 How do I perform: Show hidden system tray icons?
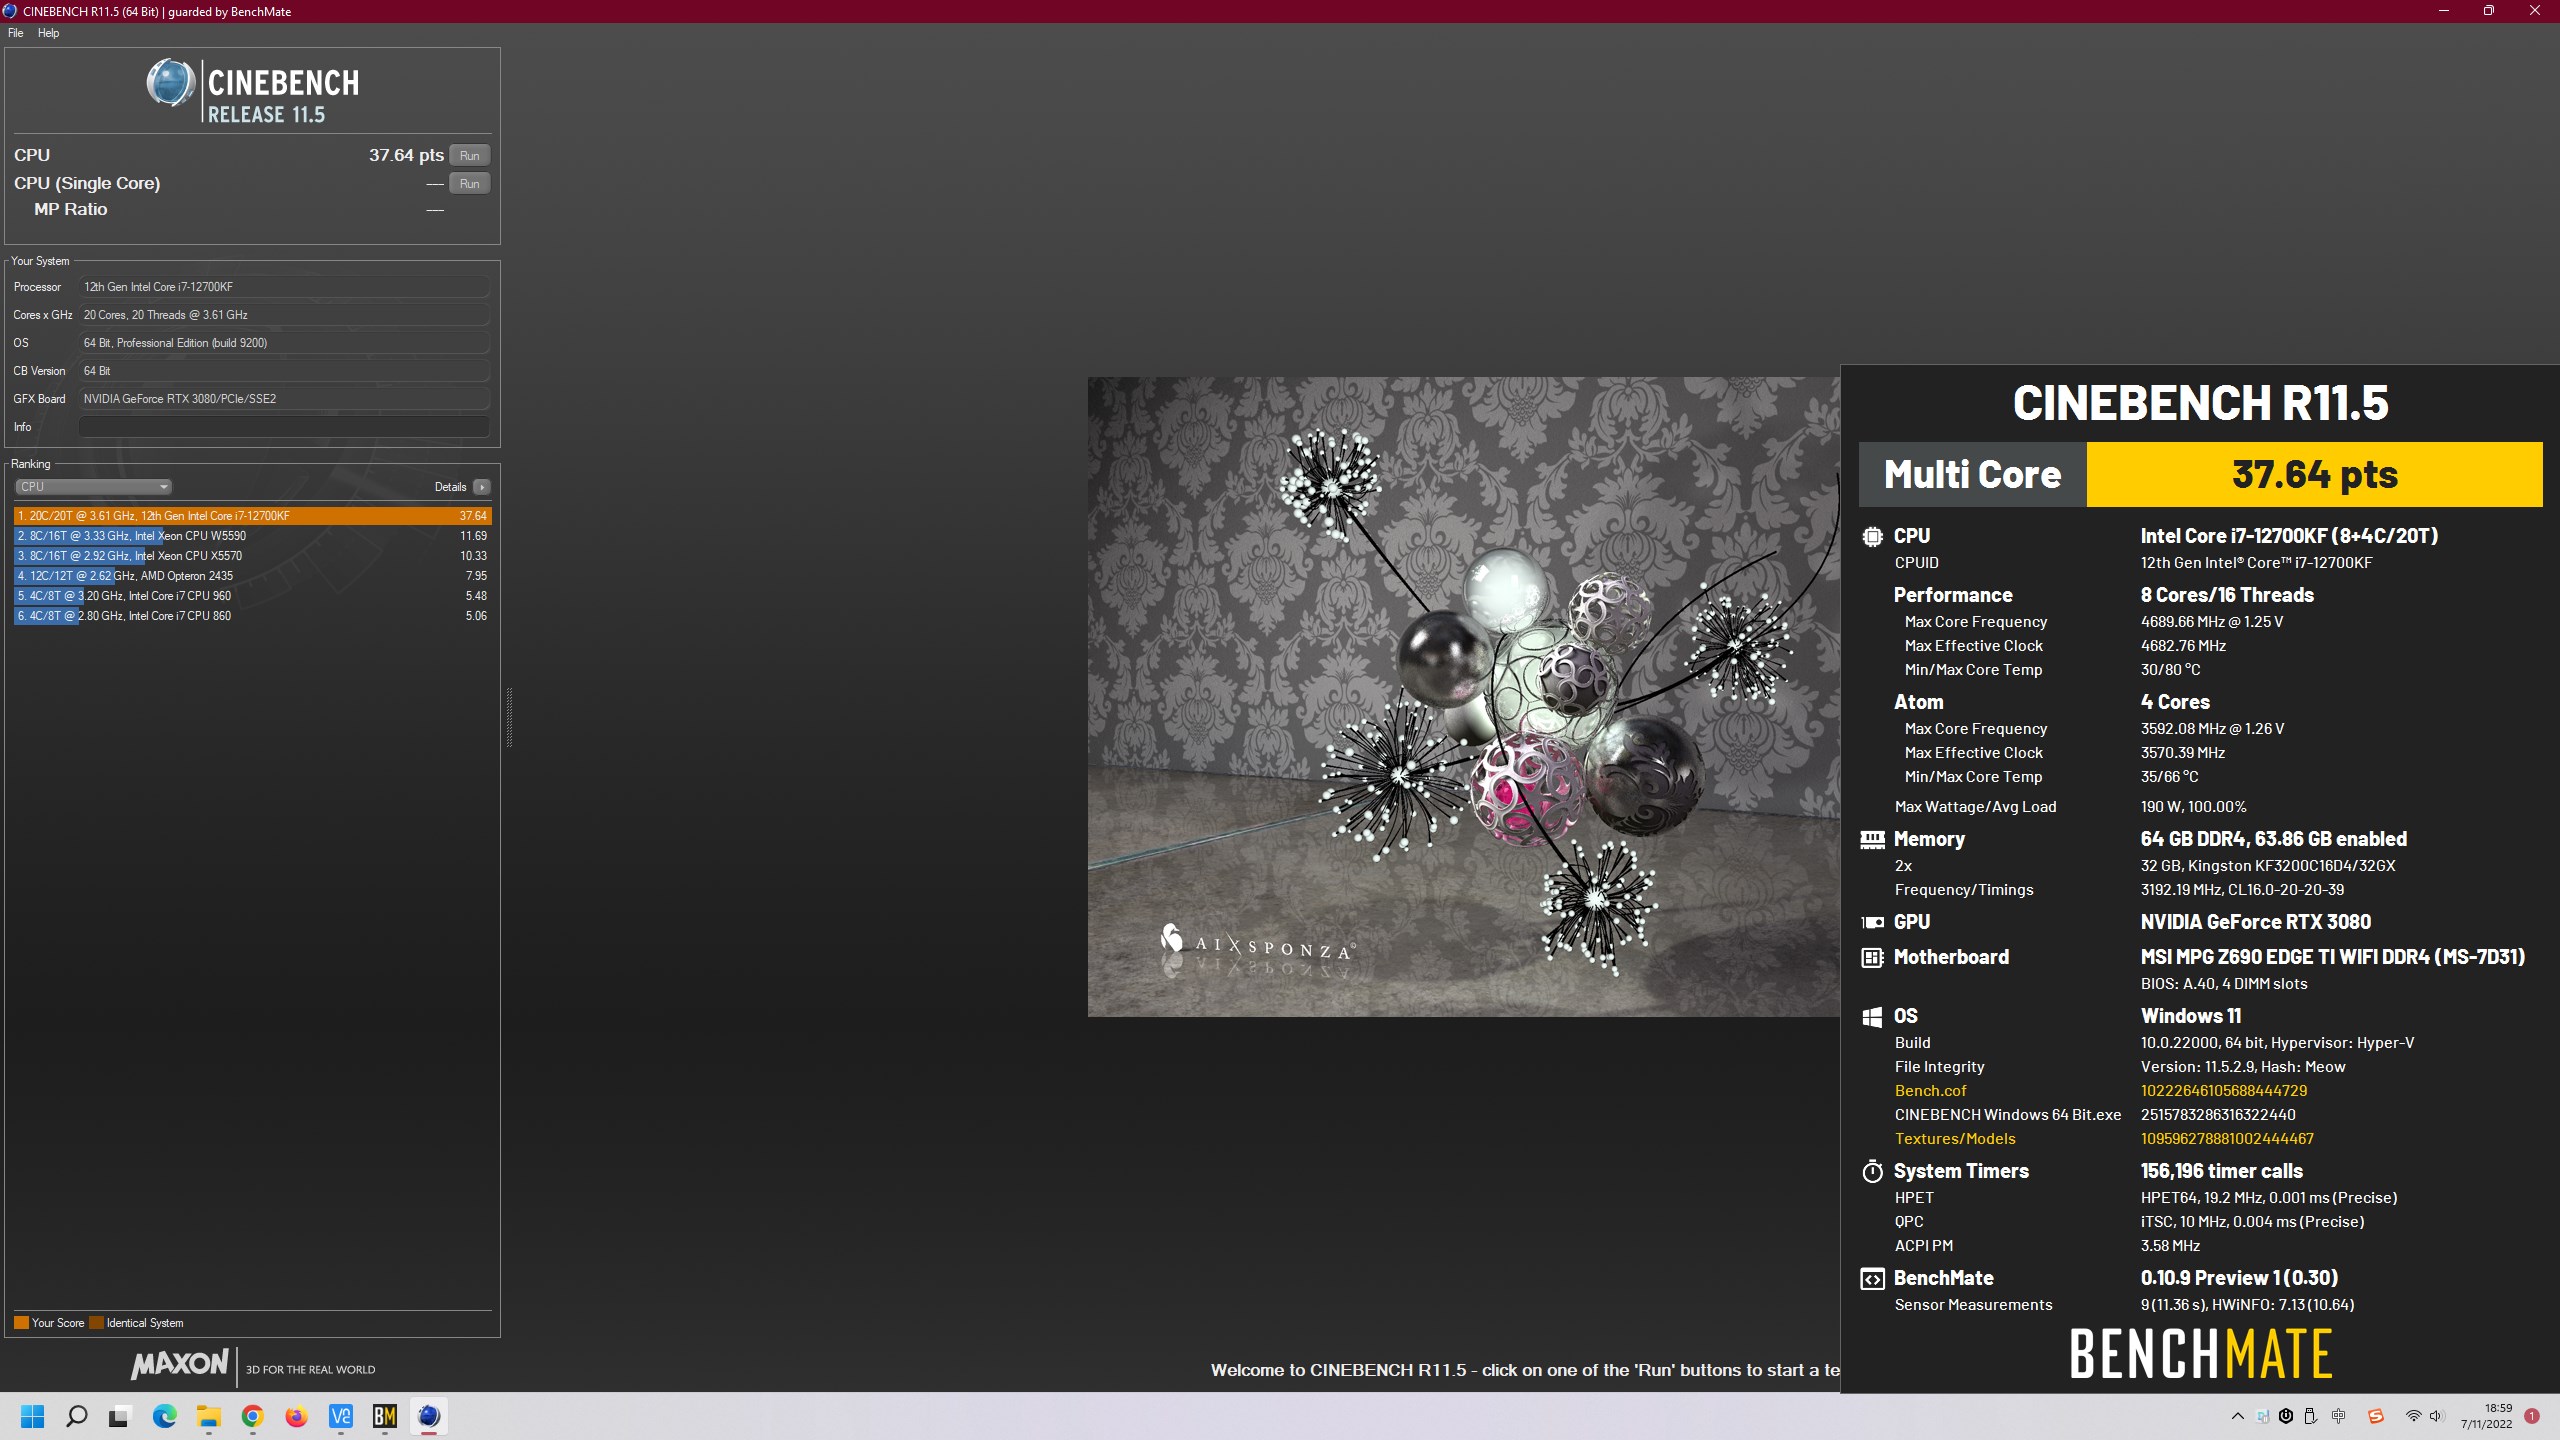coord(2237,1416)
